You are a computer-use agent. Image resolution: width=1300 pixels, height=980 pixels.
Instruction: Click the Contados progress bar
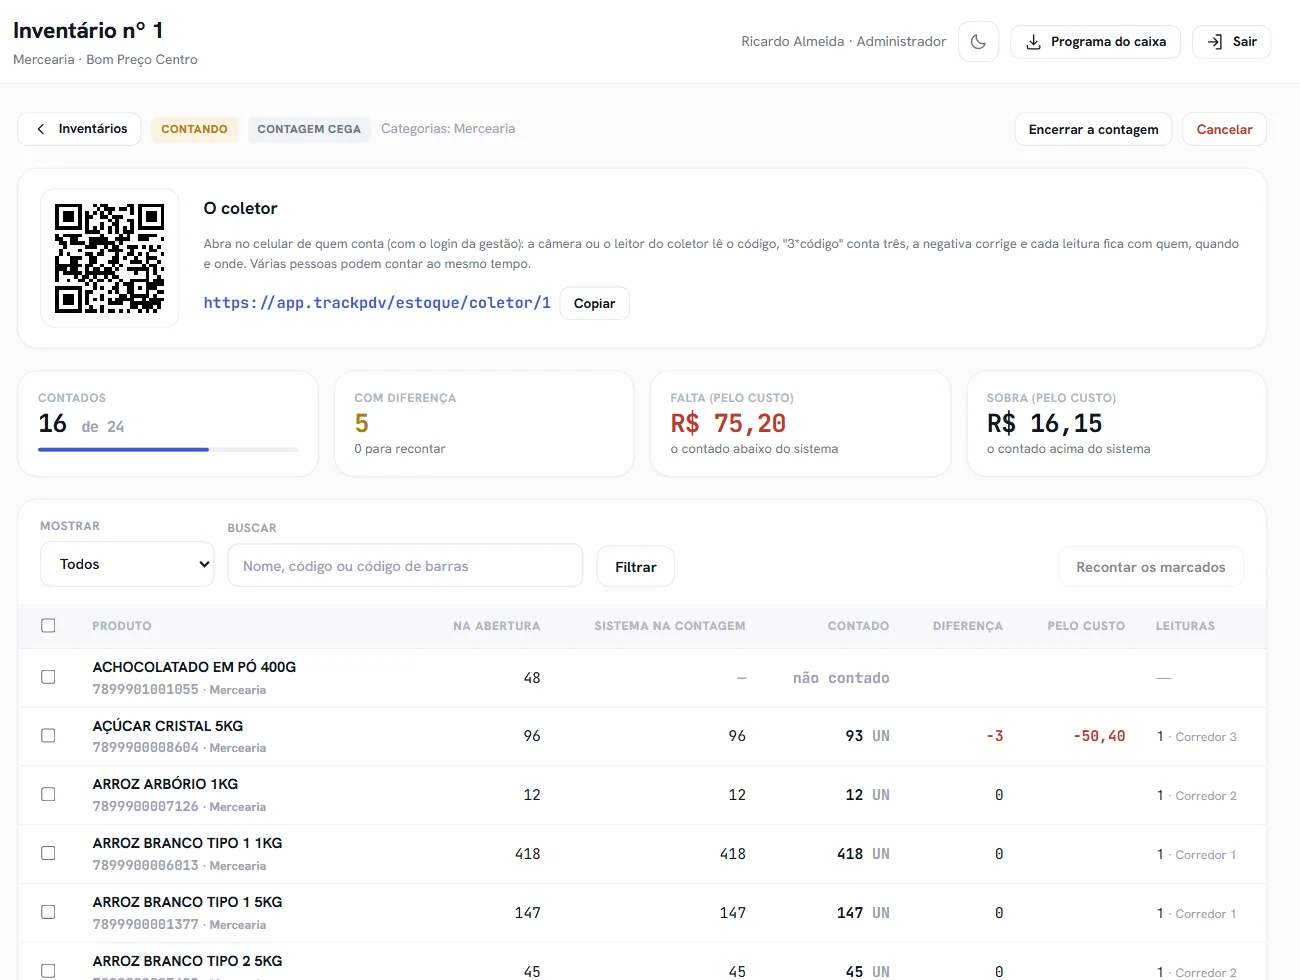pyautogui.click(x=168, y=450)
